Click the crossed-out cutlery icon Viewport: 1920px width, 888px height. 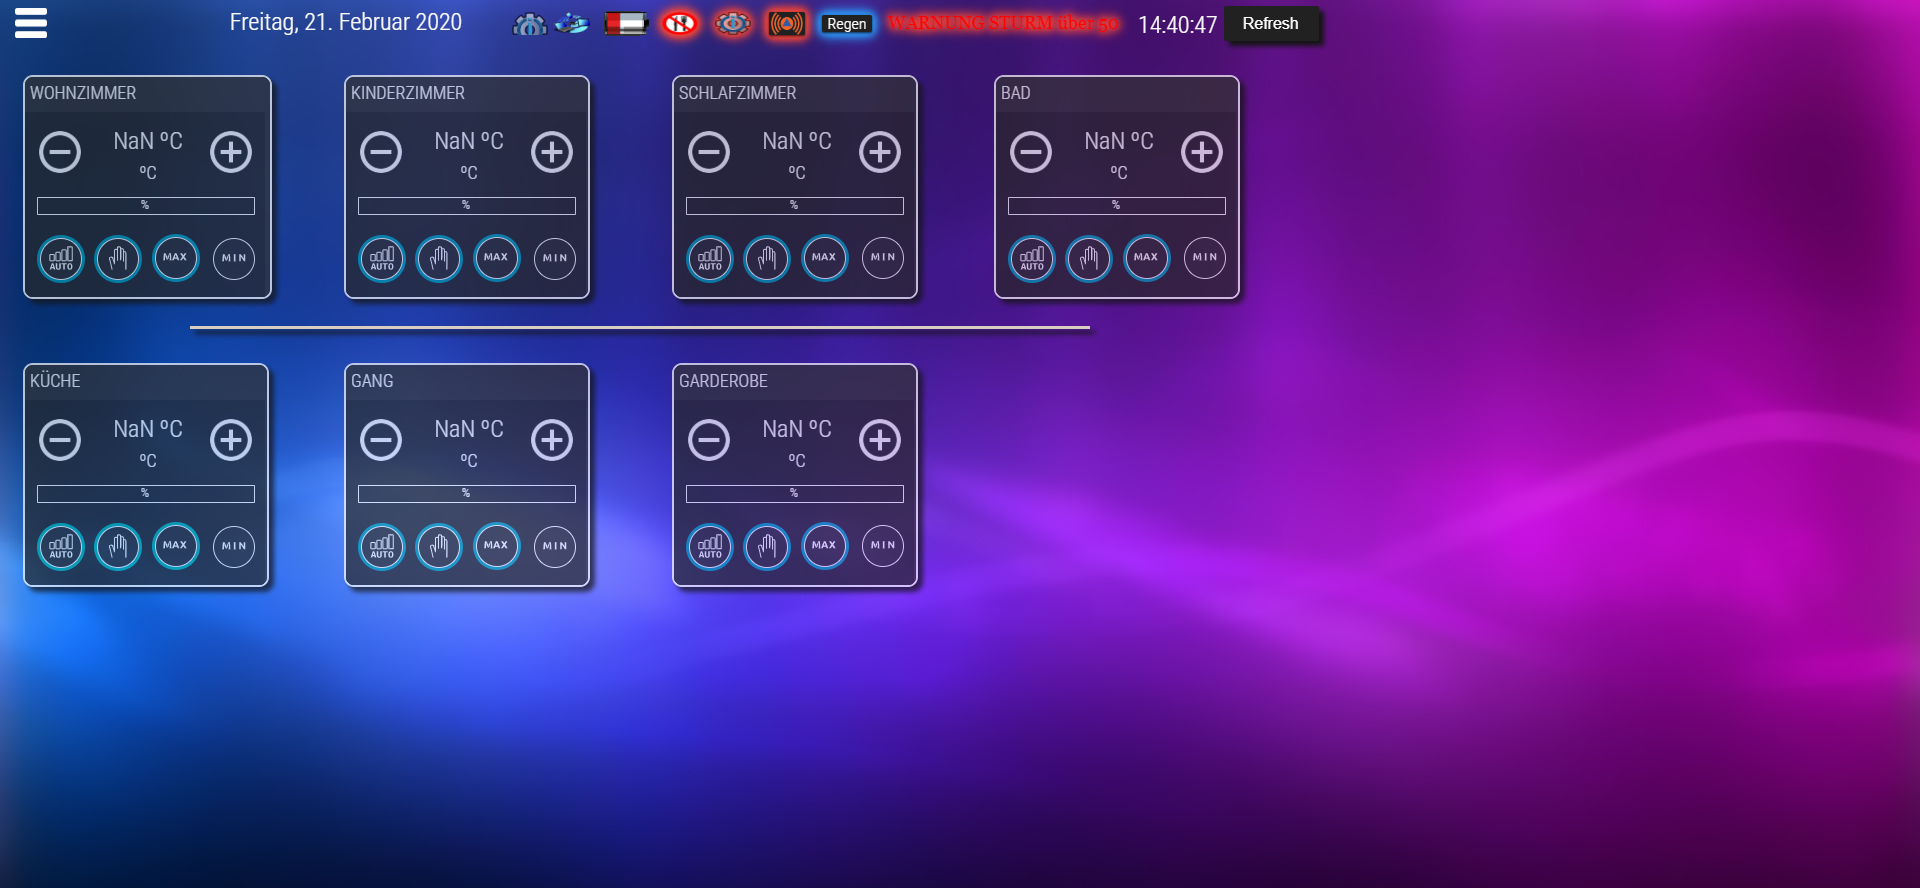(x=680, y=24)
